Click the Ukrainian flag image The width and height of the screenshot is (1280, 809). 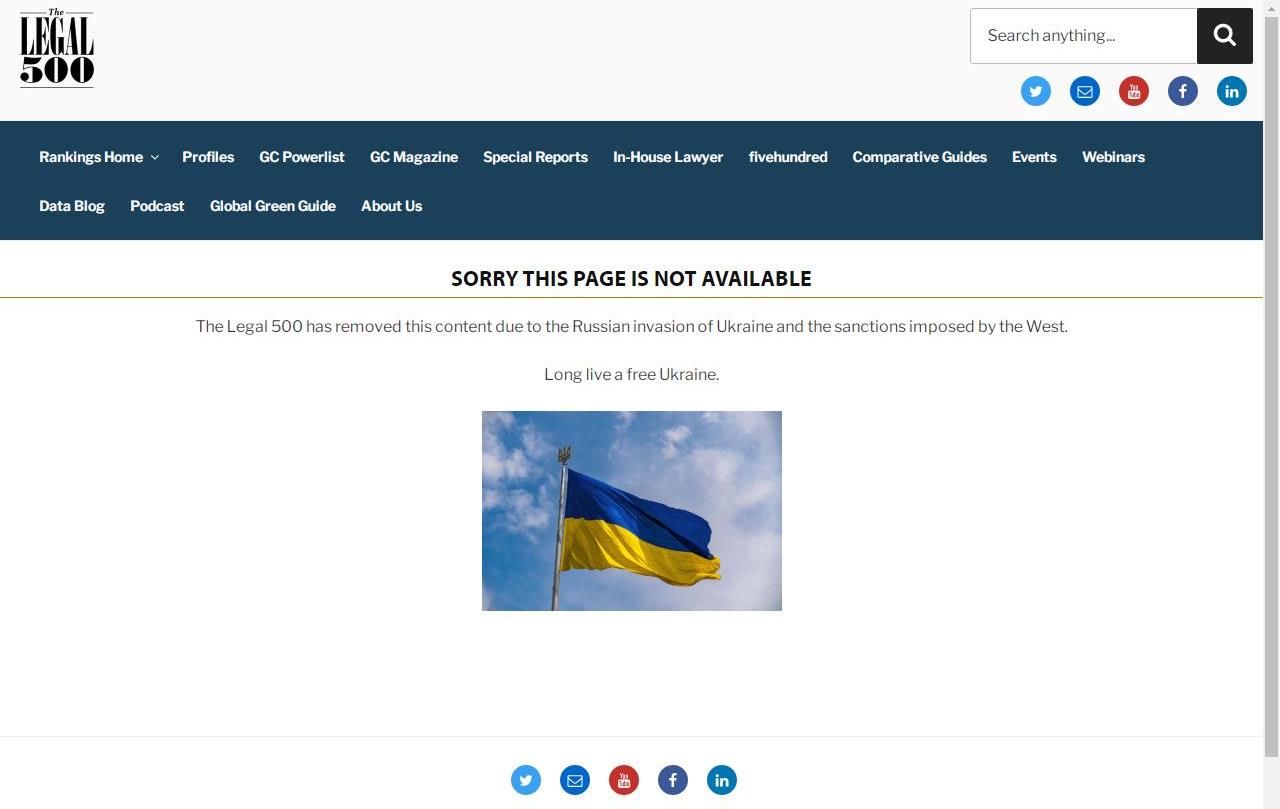(x=632, y=511)
